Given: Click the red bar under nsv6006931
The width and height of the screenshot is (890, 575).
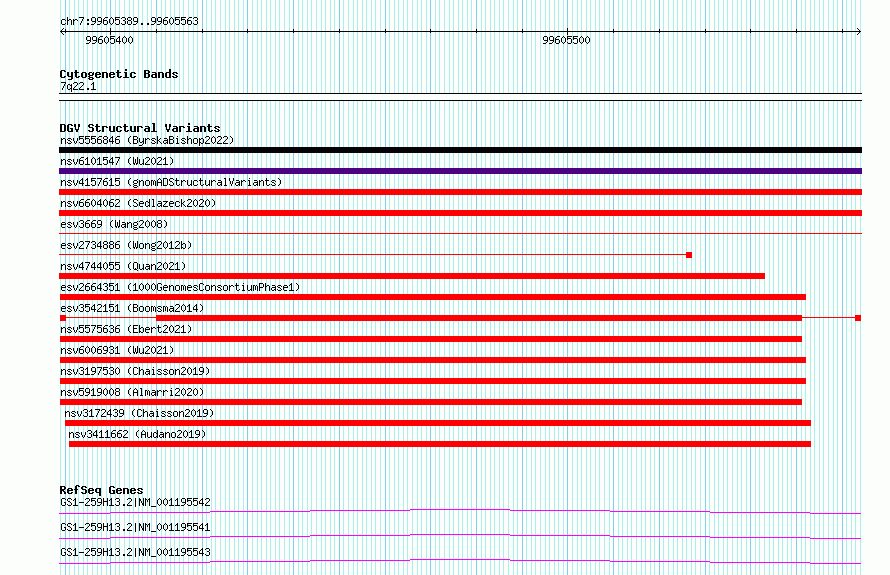Looking at the screenshot, I should [x=433, y=360].
